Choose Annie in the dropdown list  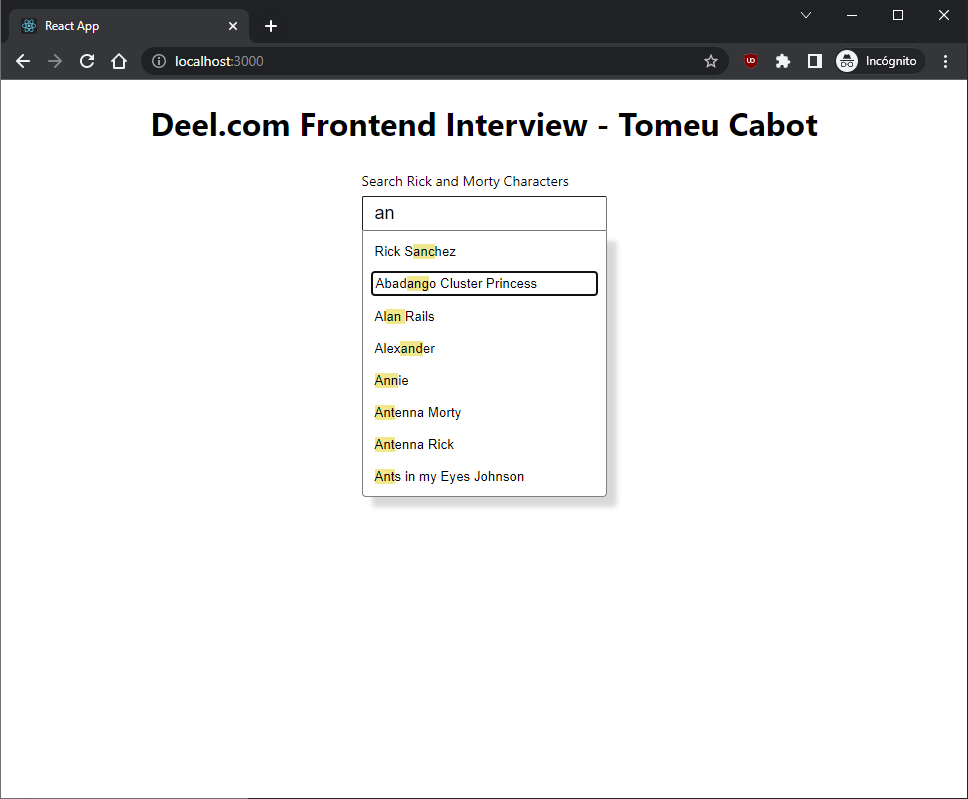coord(484,380)
